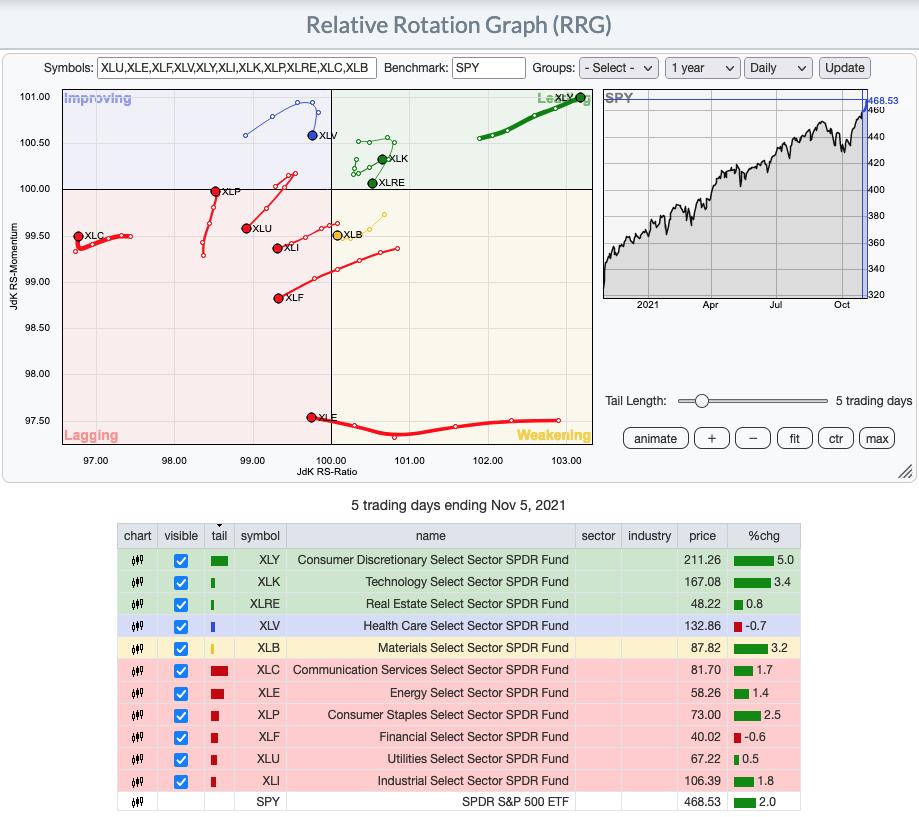Toggle XLRE visible checkbox
Viewport: 919px width, 817px height.
pyautogui.click(x=181, y=605)
